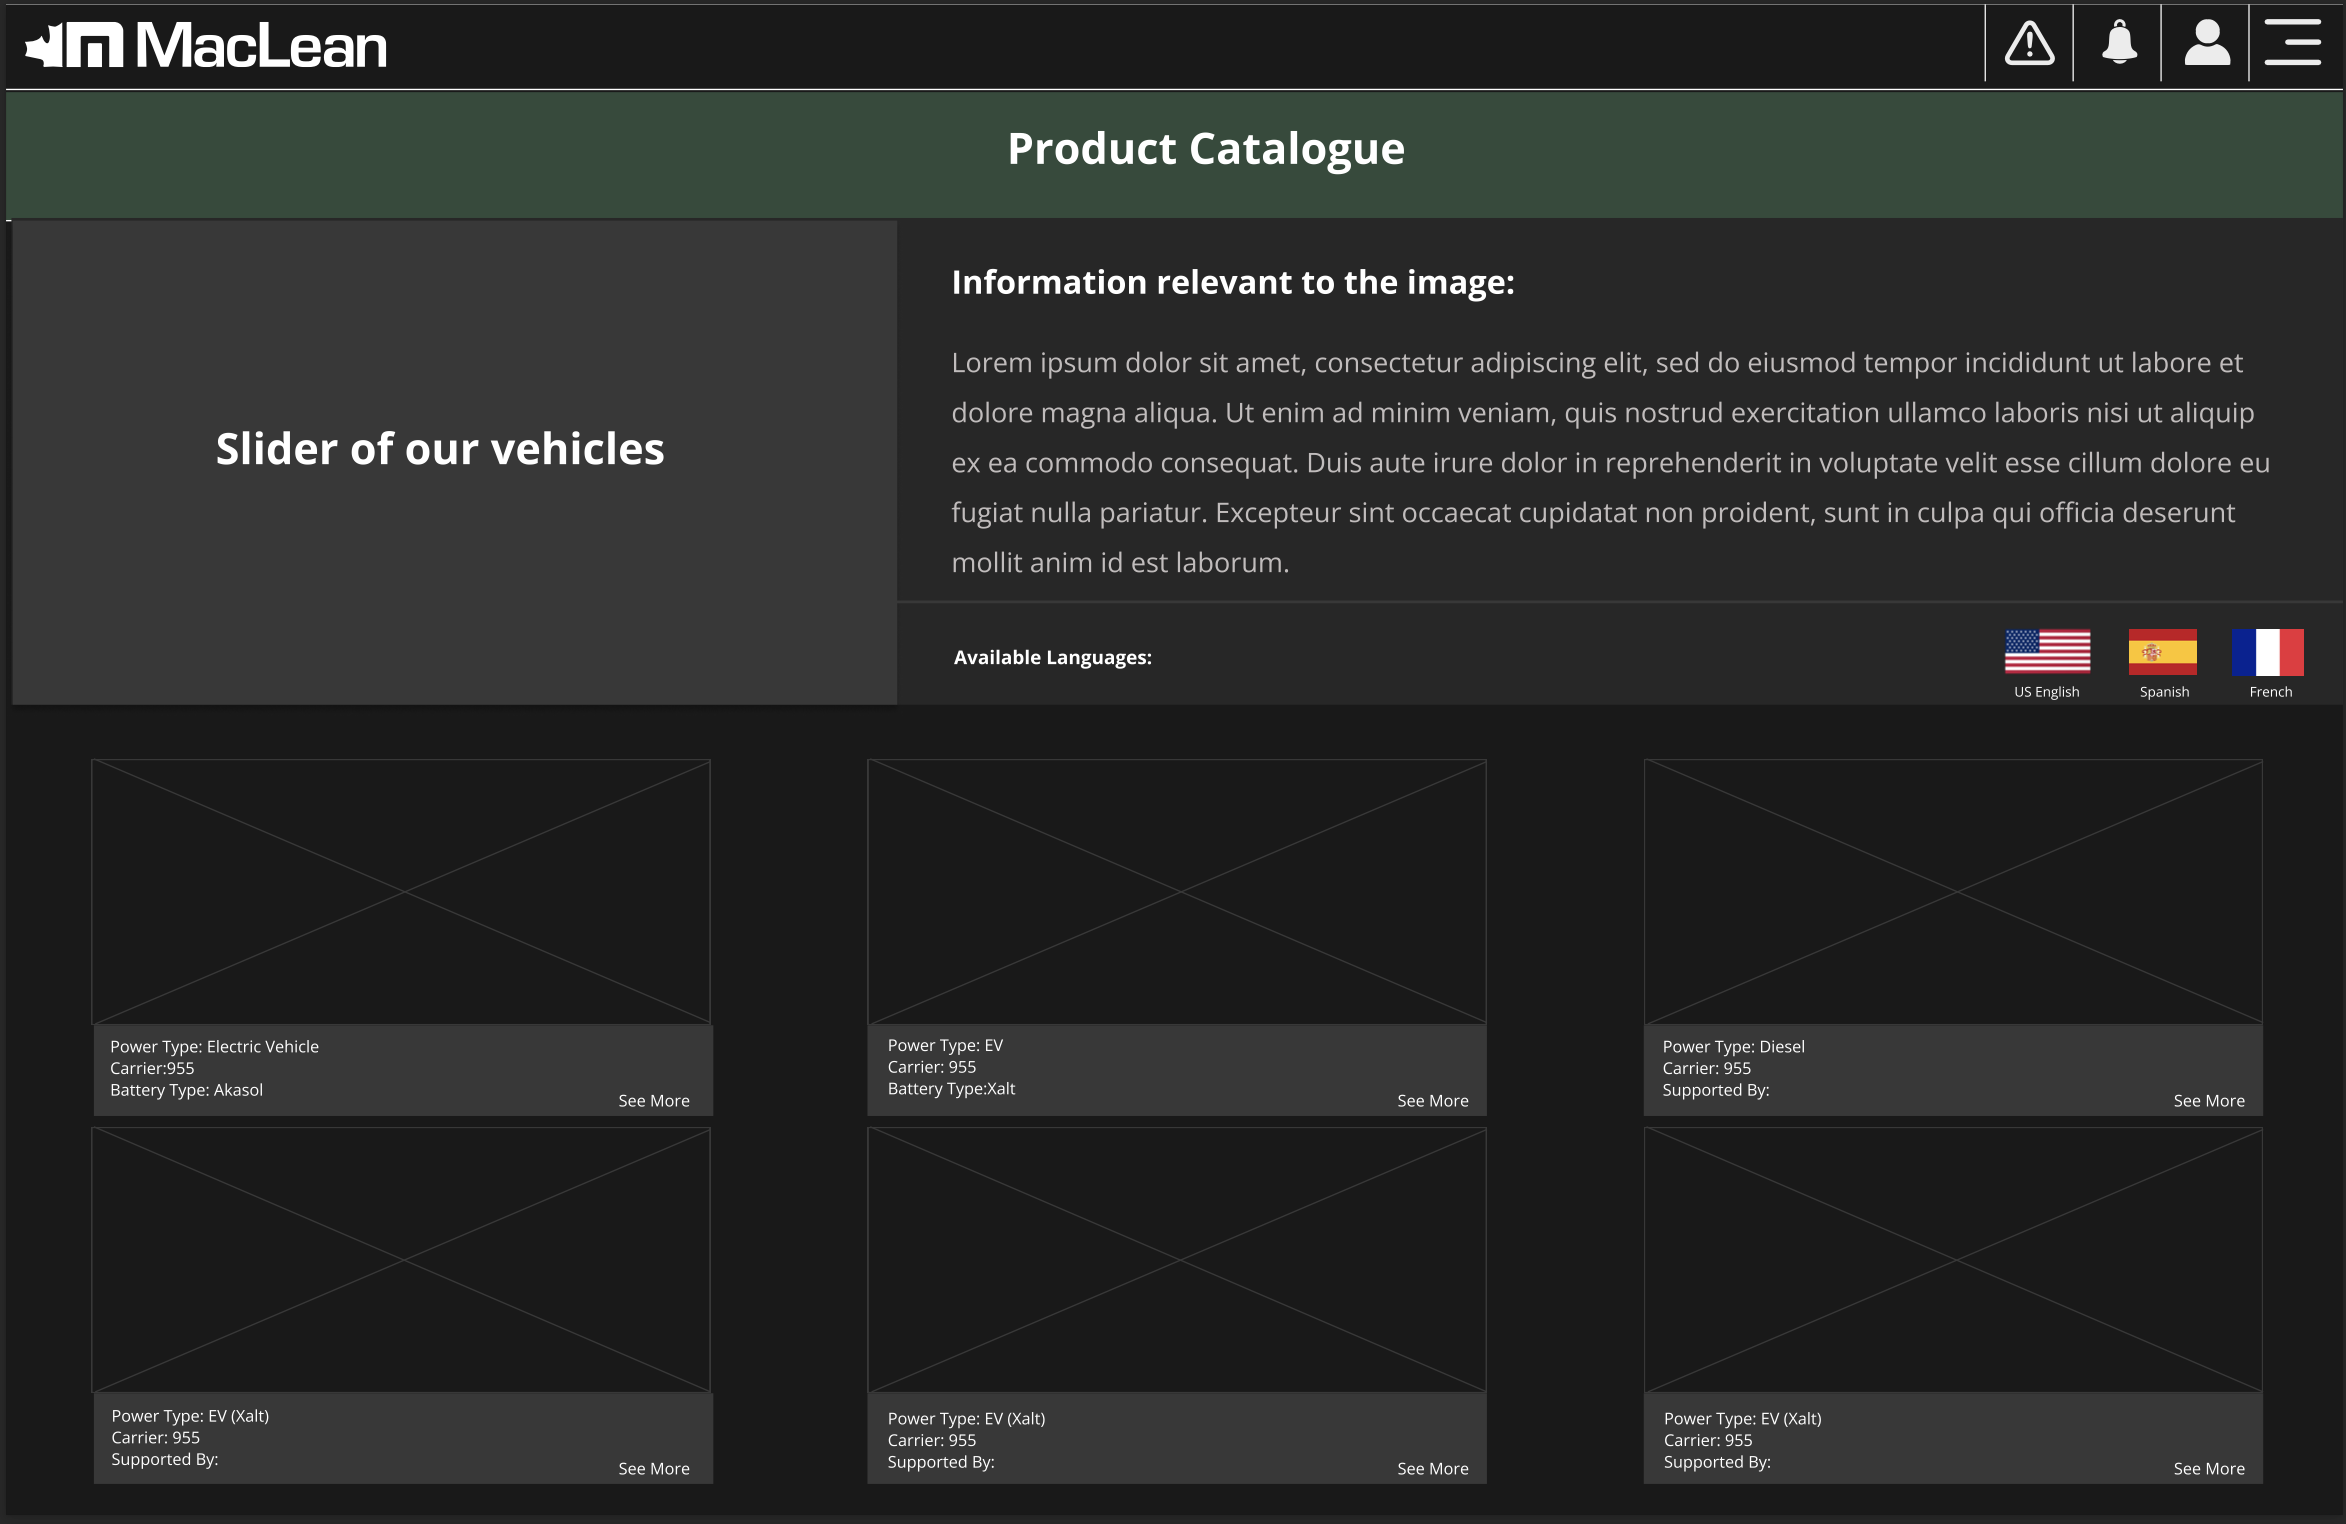
Task: See More on the Diesel card
Action: 2208,1100
